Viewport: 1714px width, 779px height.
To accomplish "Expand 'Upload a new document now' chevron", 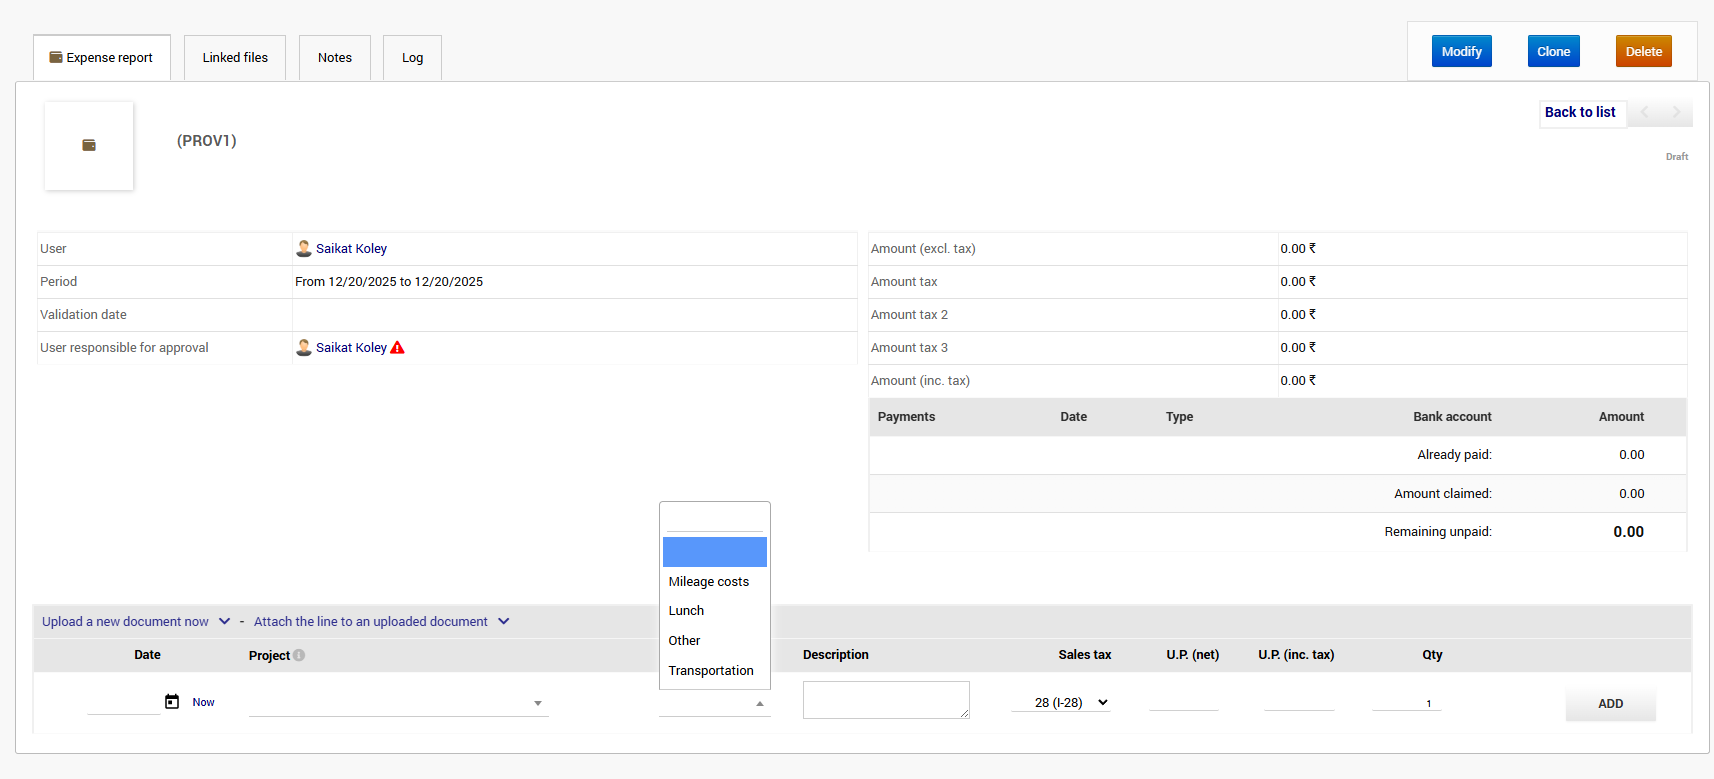I will pos(224,621).
